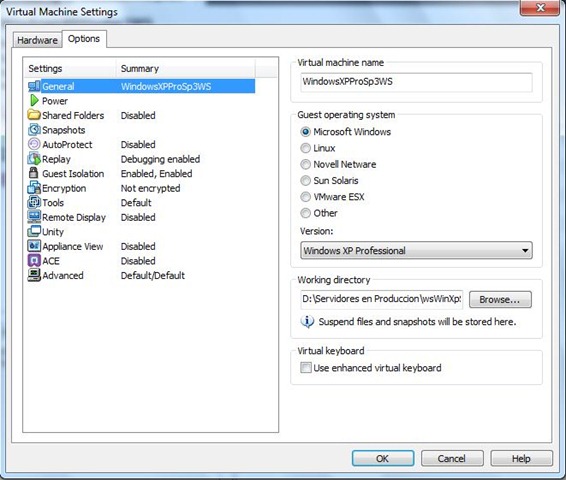Click the Virtual machine name text field

pyautogui.click(x=416, y=82)
